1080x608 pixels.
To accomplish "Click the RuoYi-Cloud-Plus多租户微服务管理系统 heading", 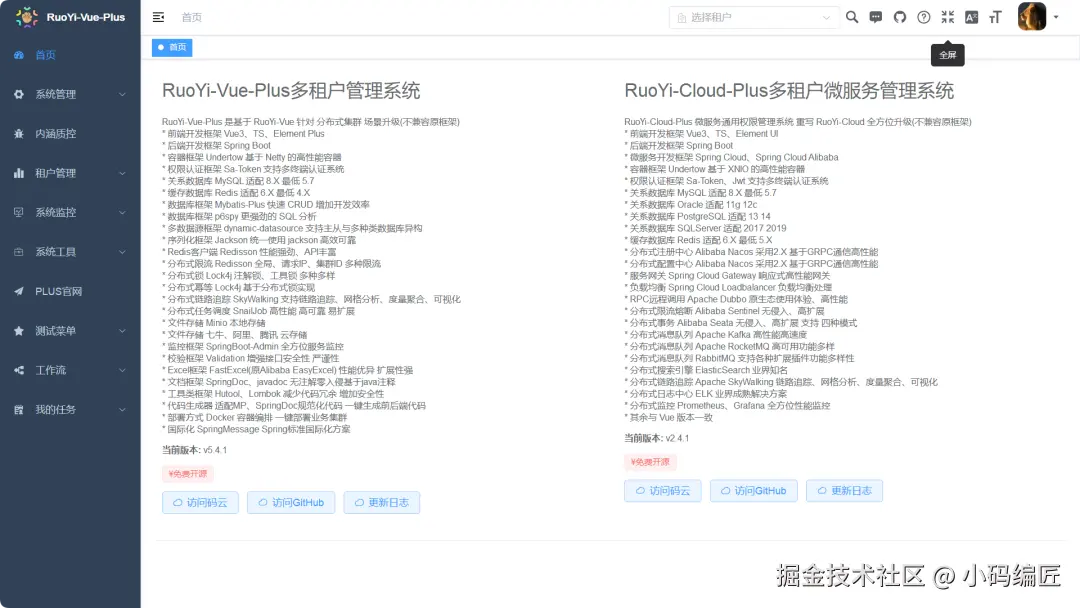I will (x=789, y=91).
